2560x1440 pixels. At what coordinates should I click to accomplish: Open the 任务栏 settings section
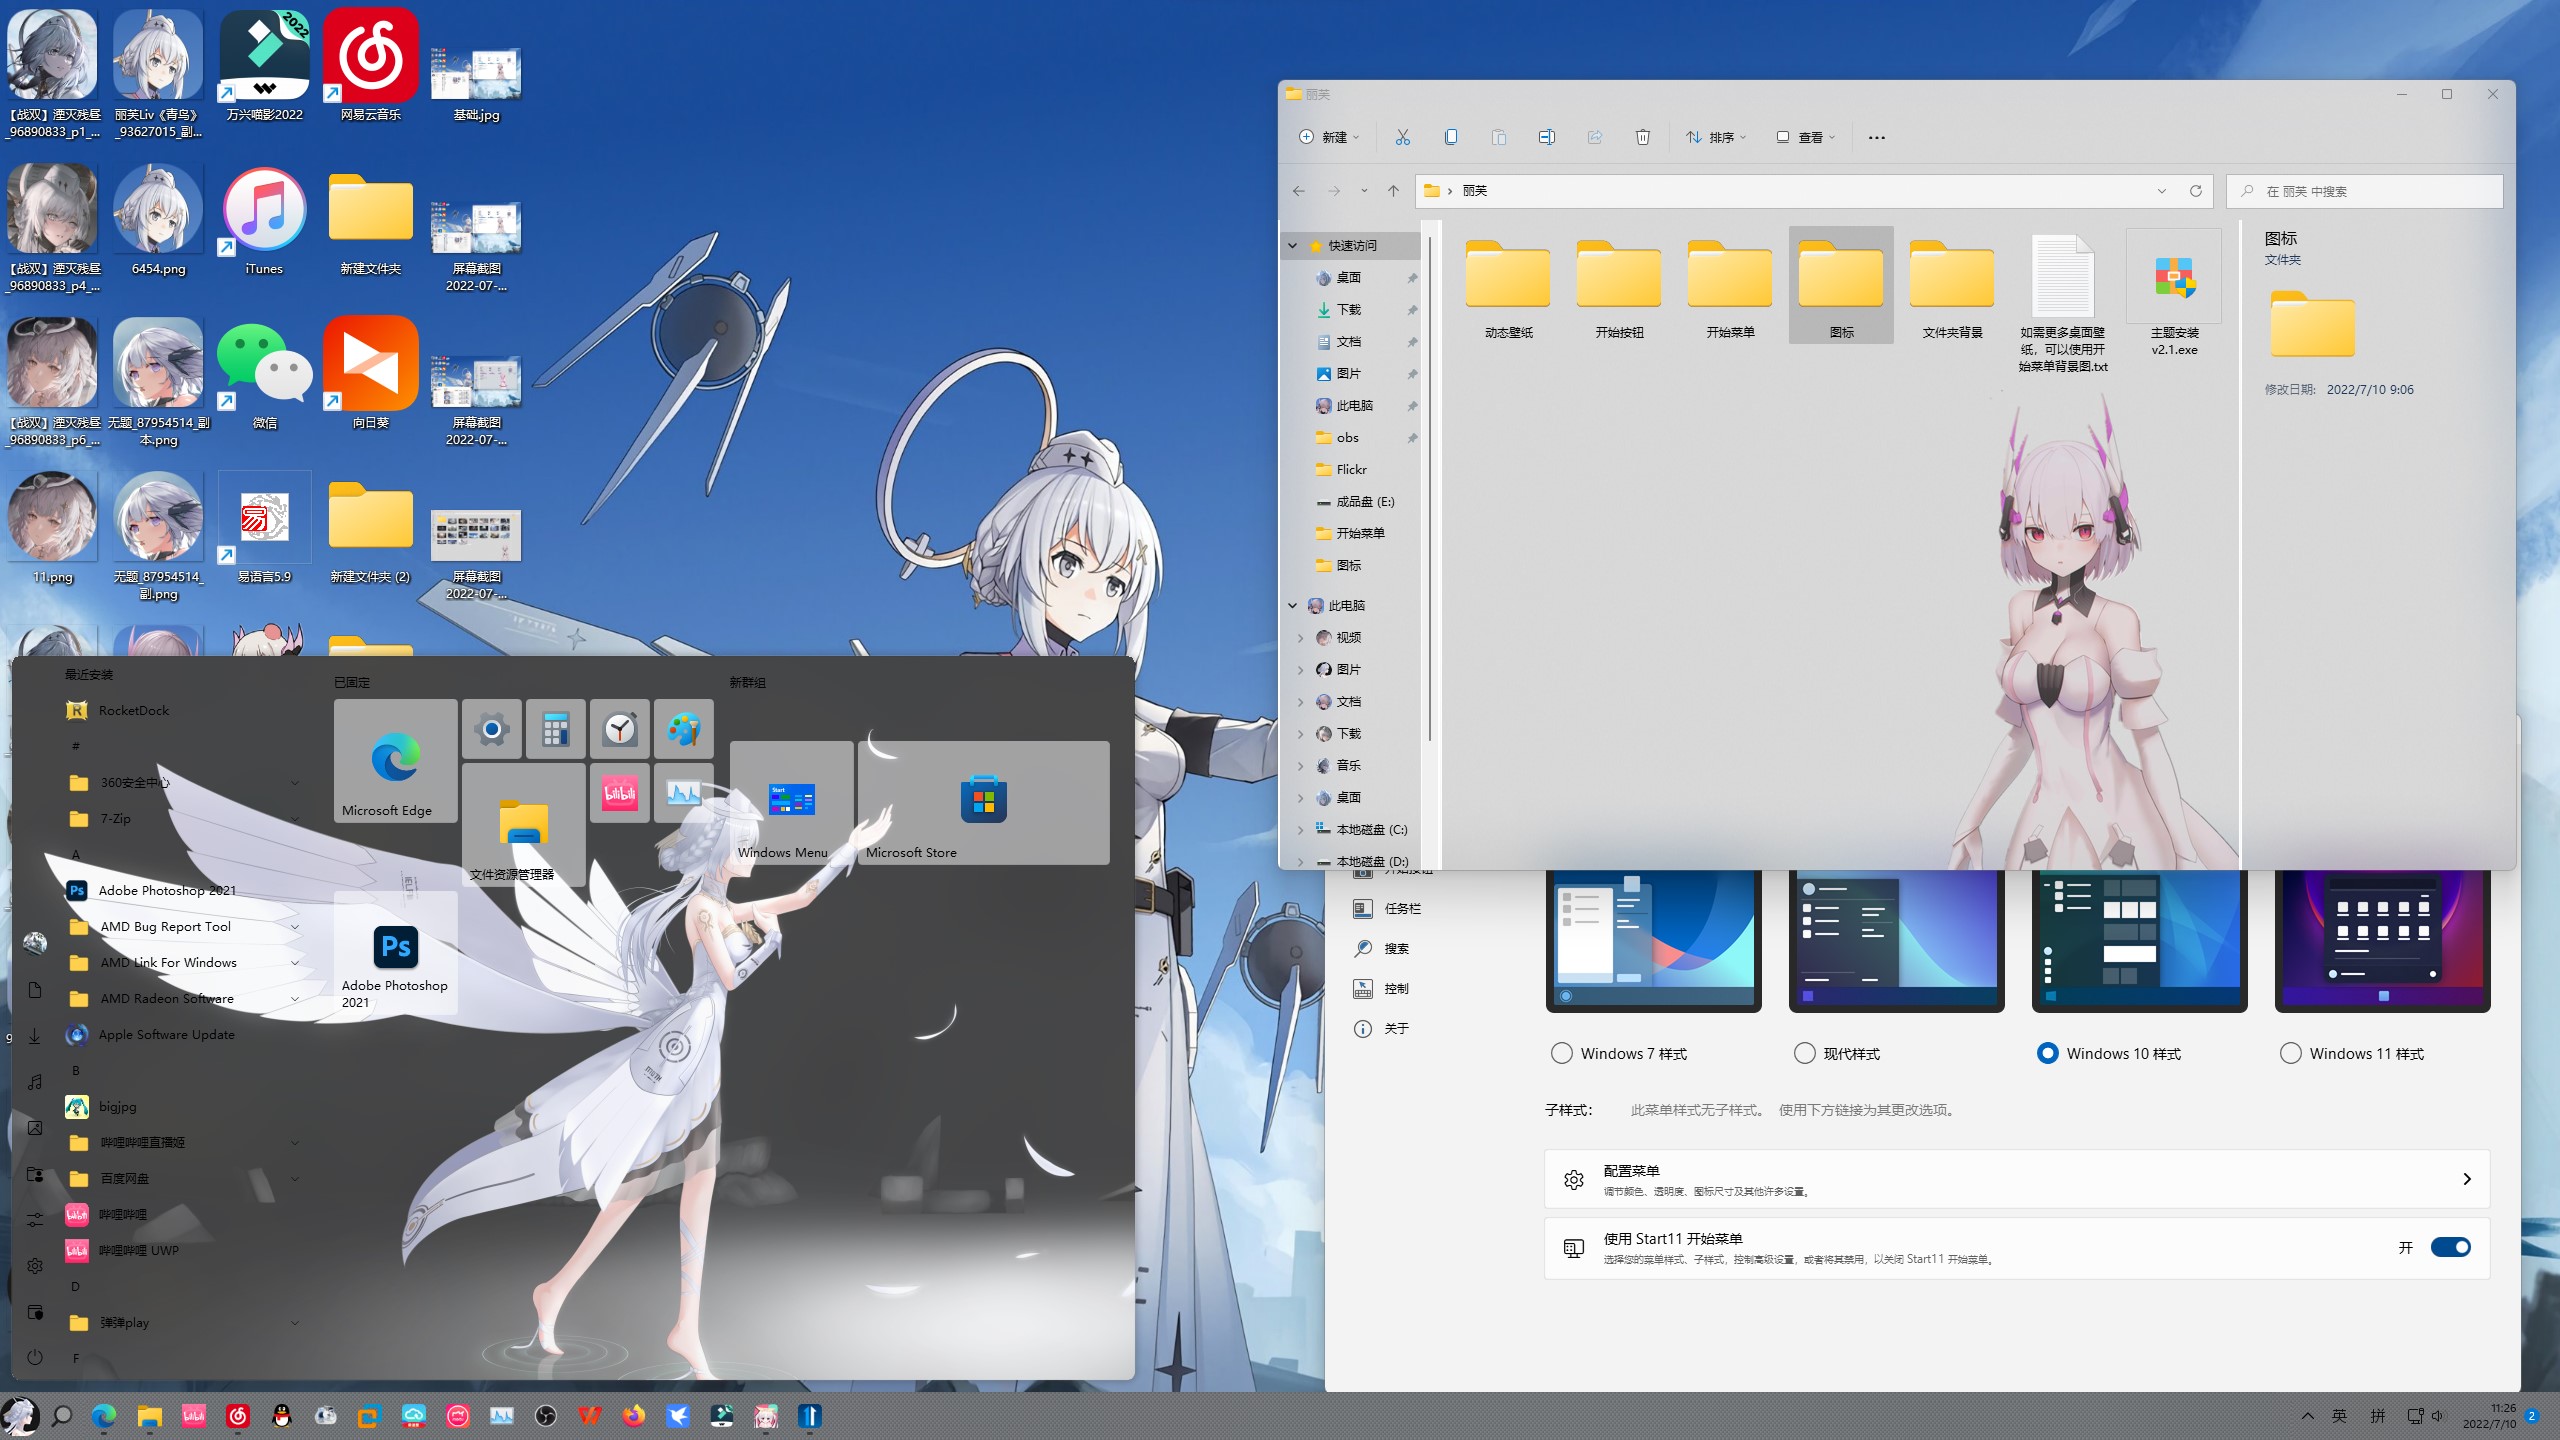coord(1401,908)
